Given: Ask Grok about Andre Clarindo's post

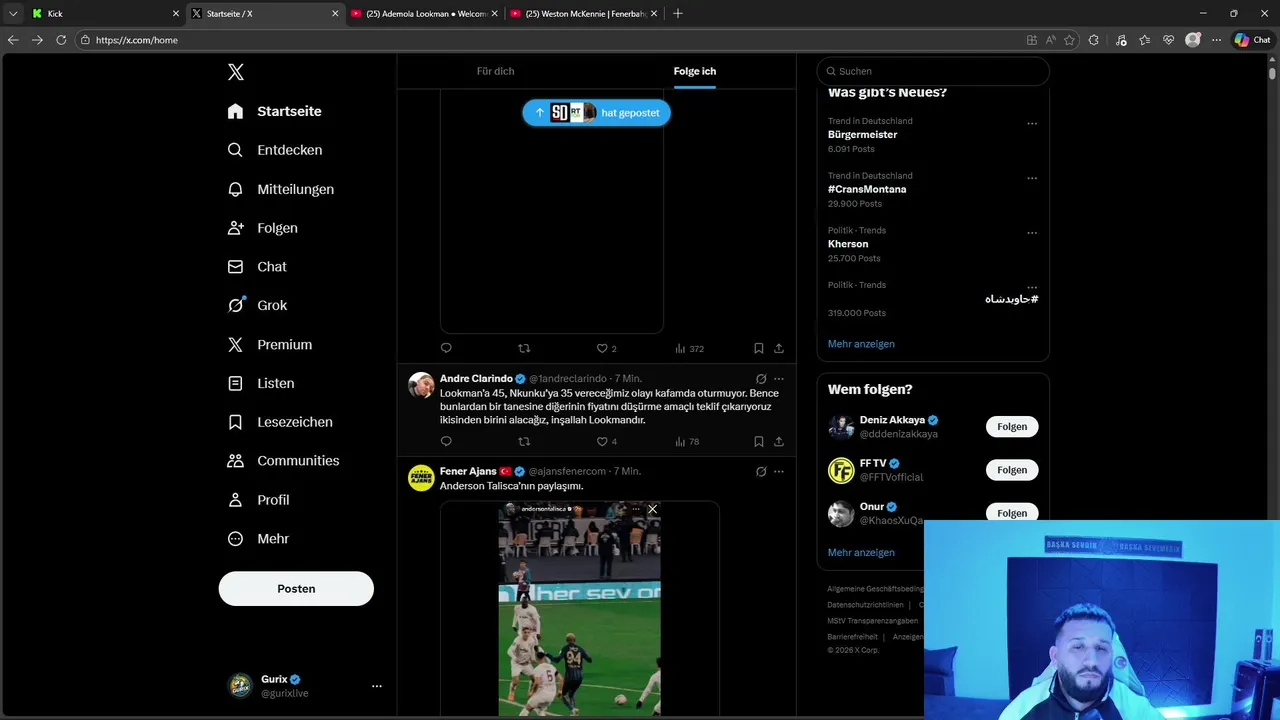Looking at the screenshot, I should [761, 379].
